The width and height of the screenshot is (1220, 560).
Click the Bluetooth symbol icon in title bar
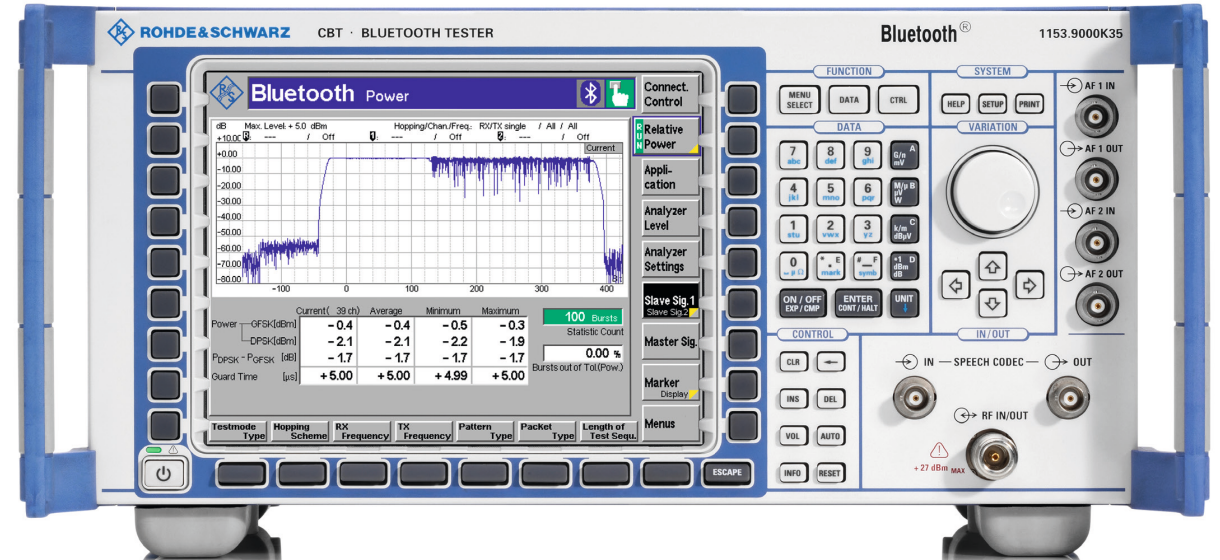(591, 93)
